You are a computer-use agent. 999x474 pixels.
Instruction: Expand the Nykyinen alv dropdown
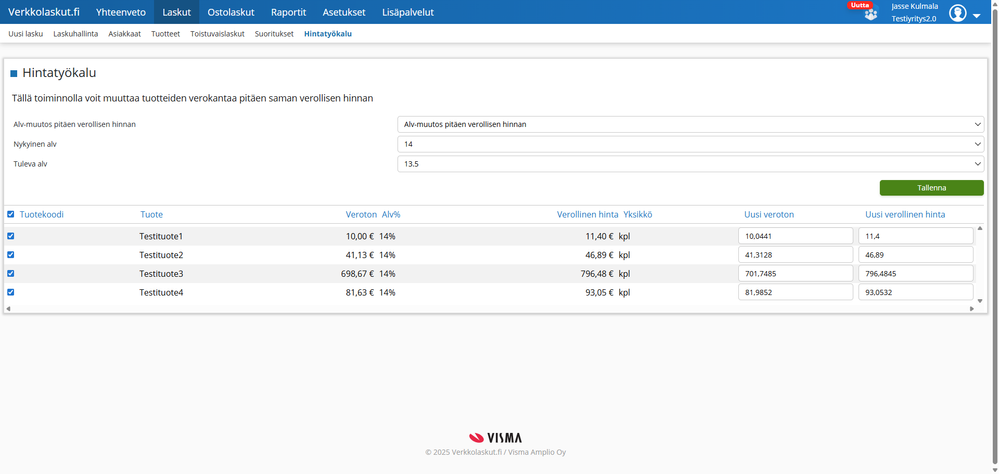691,144
